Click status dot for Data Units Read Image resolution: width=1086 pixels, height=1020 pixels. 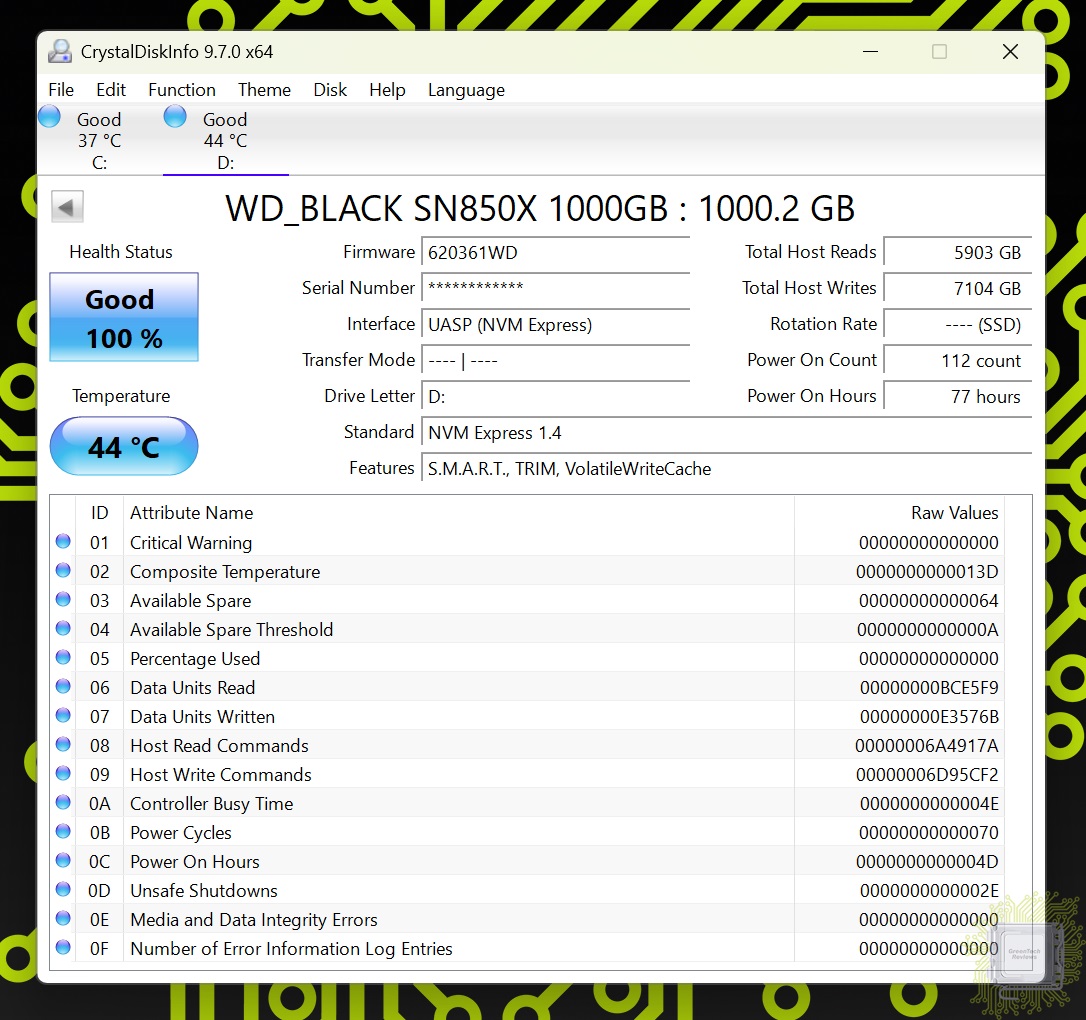[63, 687]
